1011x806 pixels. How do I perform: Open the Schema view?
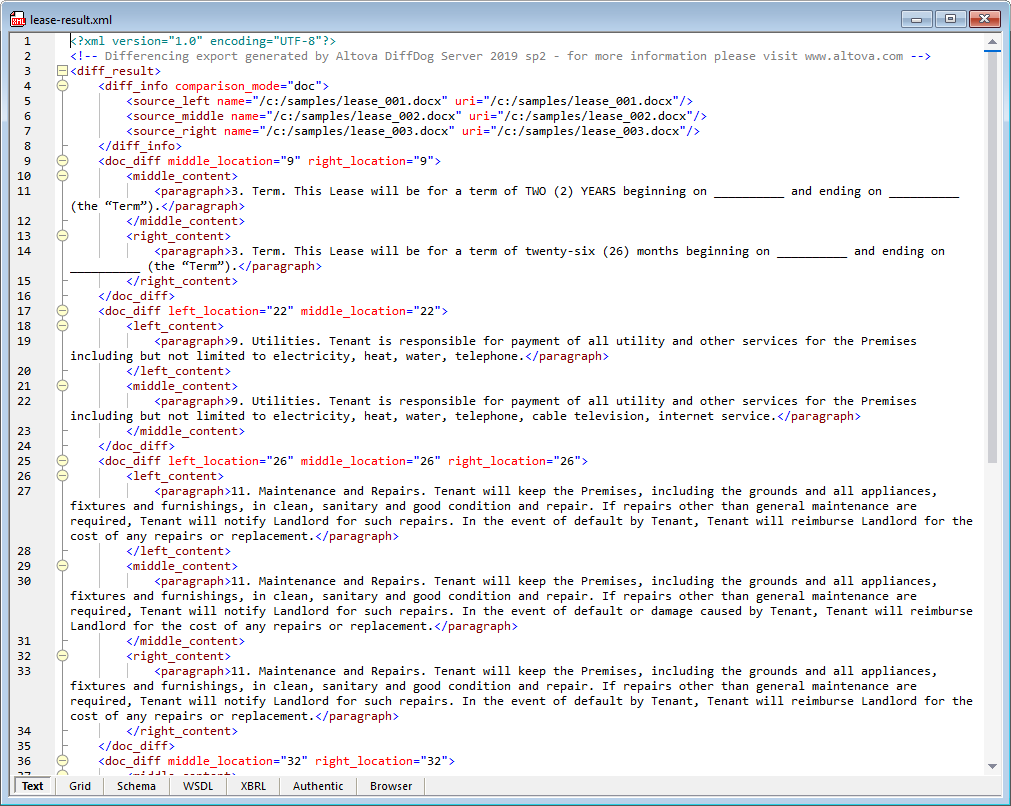click(x=136, y=786)
